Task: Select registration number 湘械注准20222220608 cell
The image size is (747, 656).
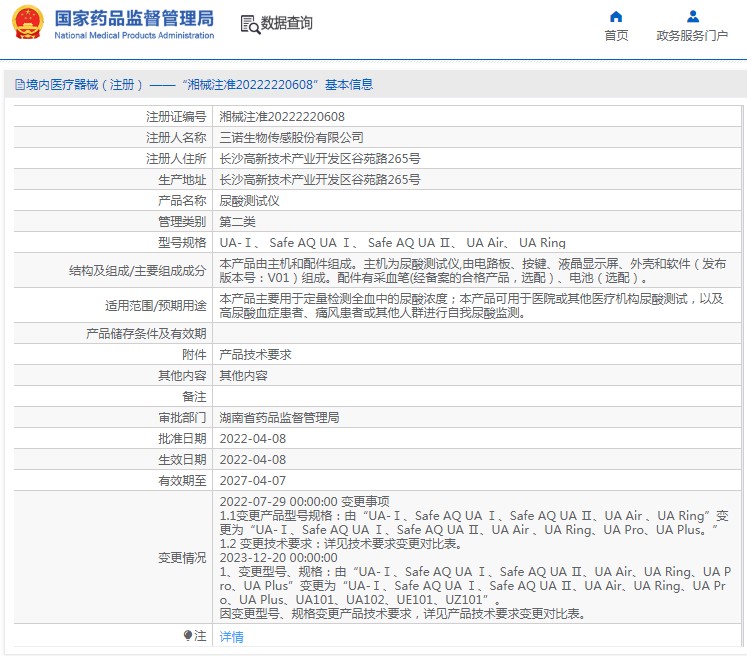Action: (282, 117)
